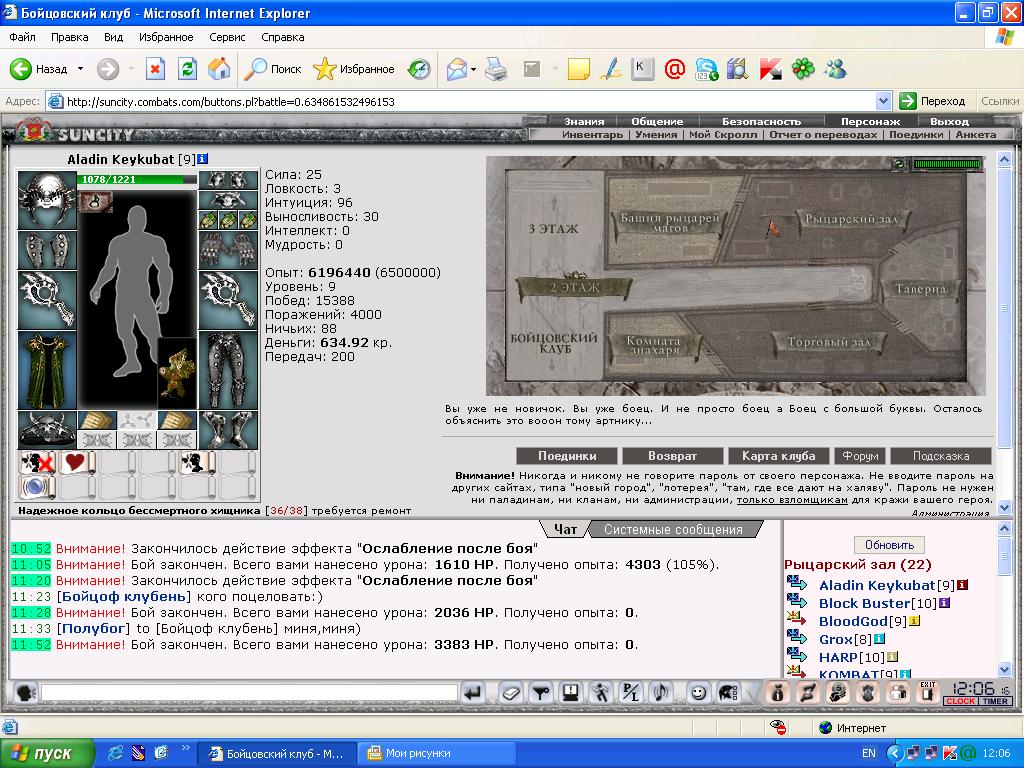Open the Назад button history dropdown arrow
The height and width of the screenshot is (768, 1024).
tap(80, 69)
